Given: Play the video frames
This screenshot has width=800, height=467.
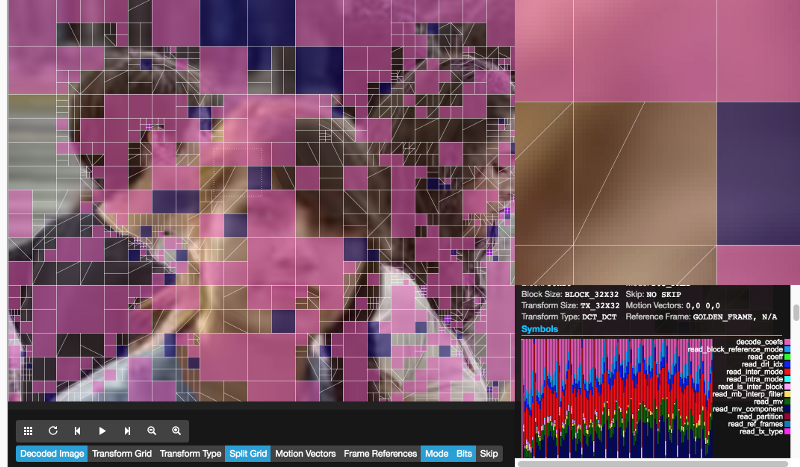Looking at the screenshot, I should click(102, 431).
